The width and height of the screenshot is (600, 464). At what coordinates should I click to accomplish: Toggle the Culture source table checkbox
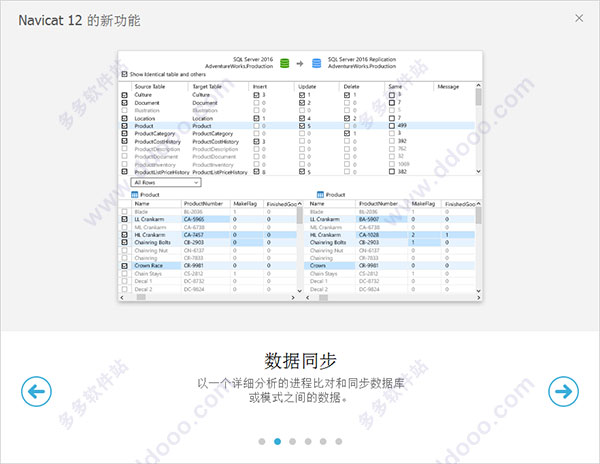(x=124, y=95)
